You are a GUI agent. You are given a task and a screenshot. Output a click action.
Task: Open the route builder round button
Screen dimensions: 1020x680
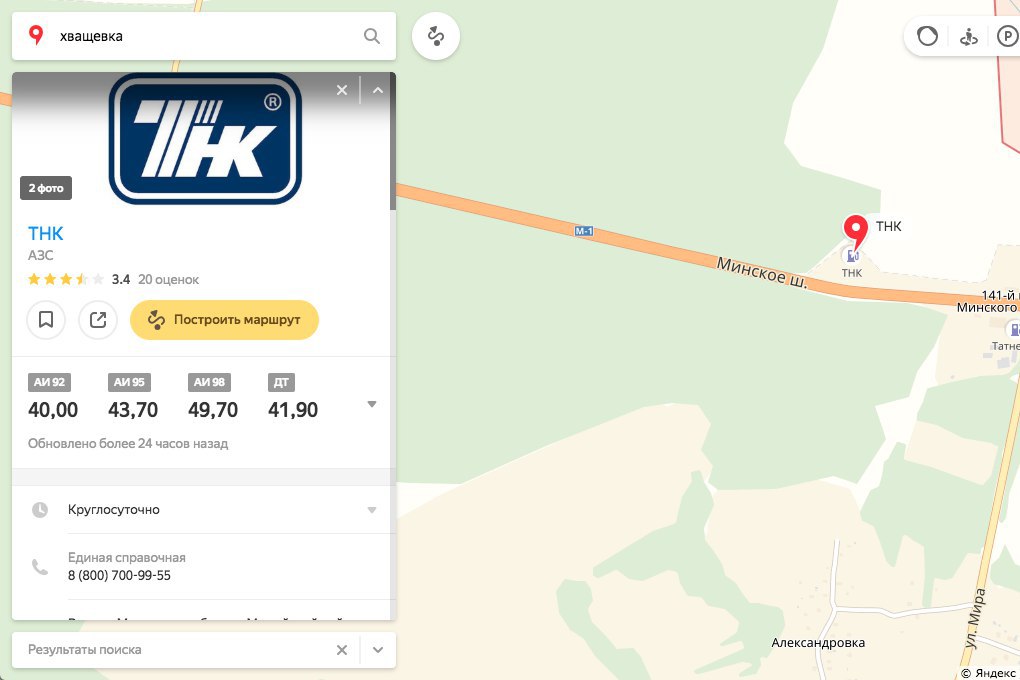coord(436,36)
